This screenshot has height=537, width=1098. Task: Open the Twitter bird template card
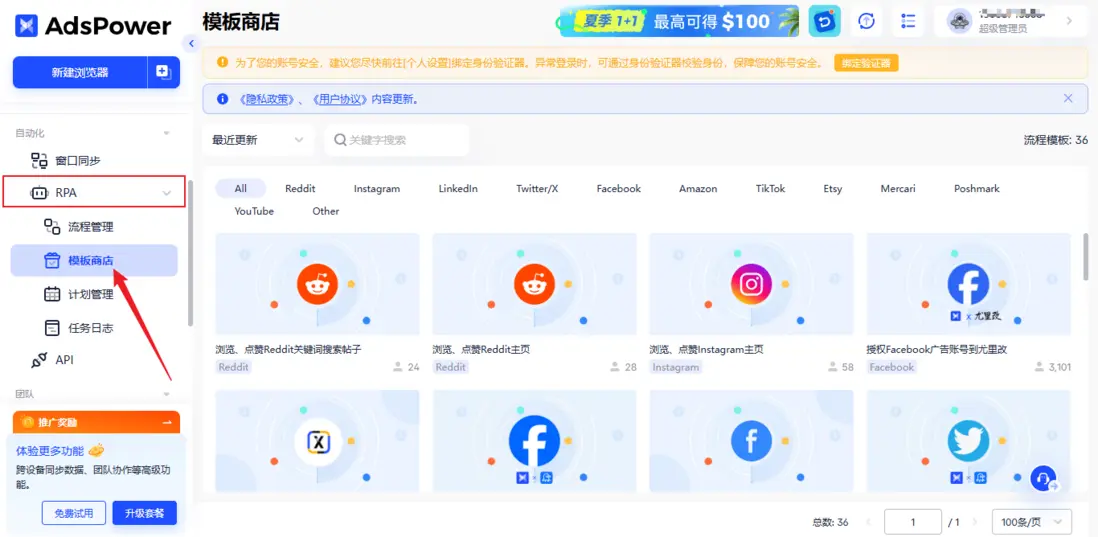coord(968,441)
